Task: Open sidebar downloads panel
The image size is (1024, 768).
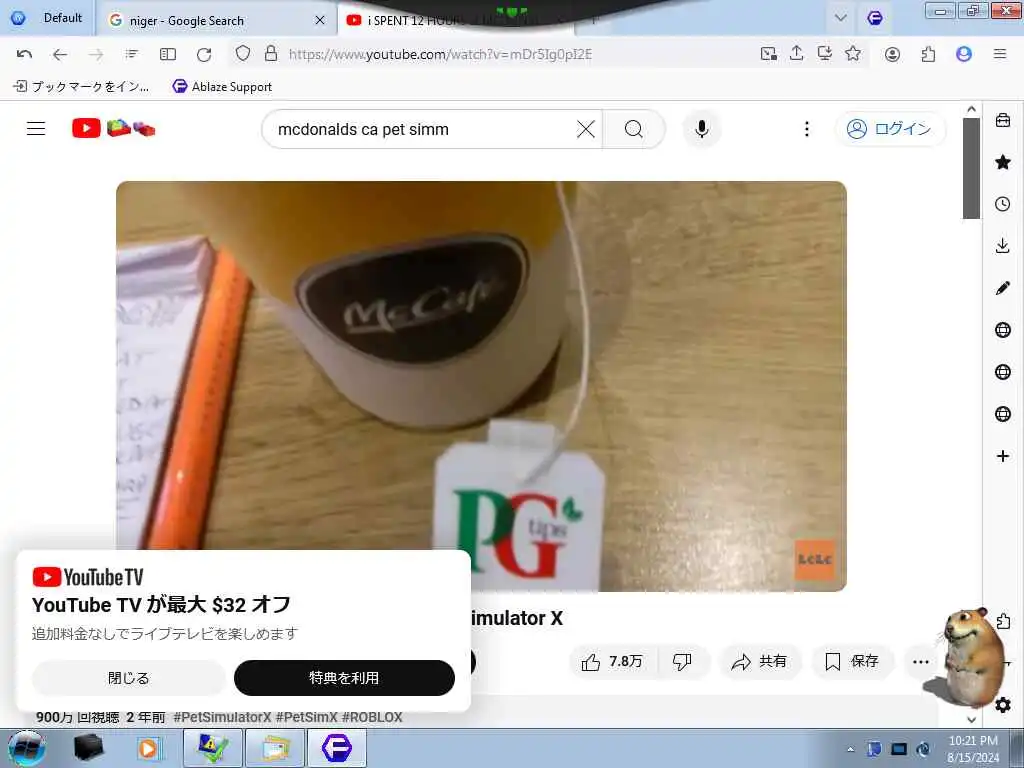Action: (1003, 246)
